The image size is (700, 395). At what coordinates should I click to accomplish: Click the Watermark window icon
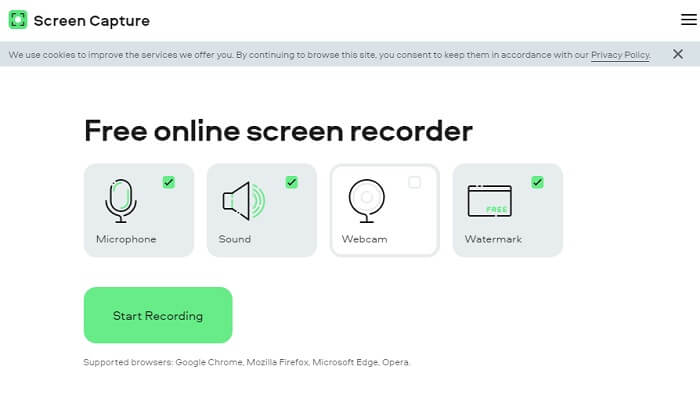(x=490, y=201)
